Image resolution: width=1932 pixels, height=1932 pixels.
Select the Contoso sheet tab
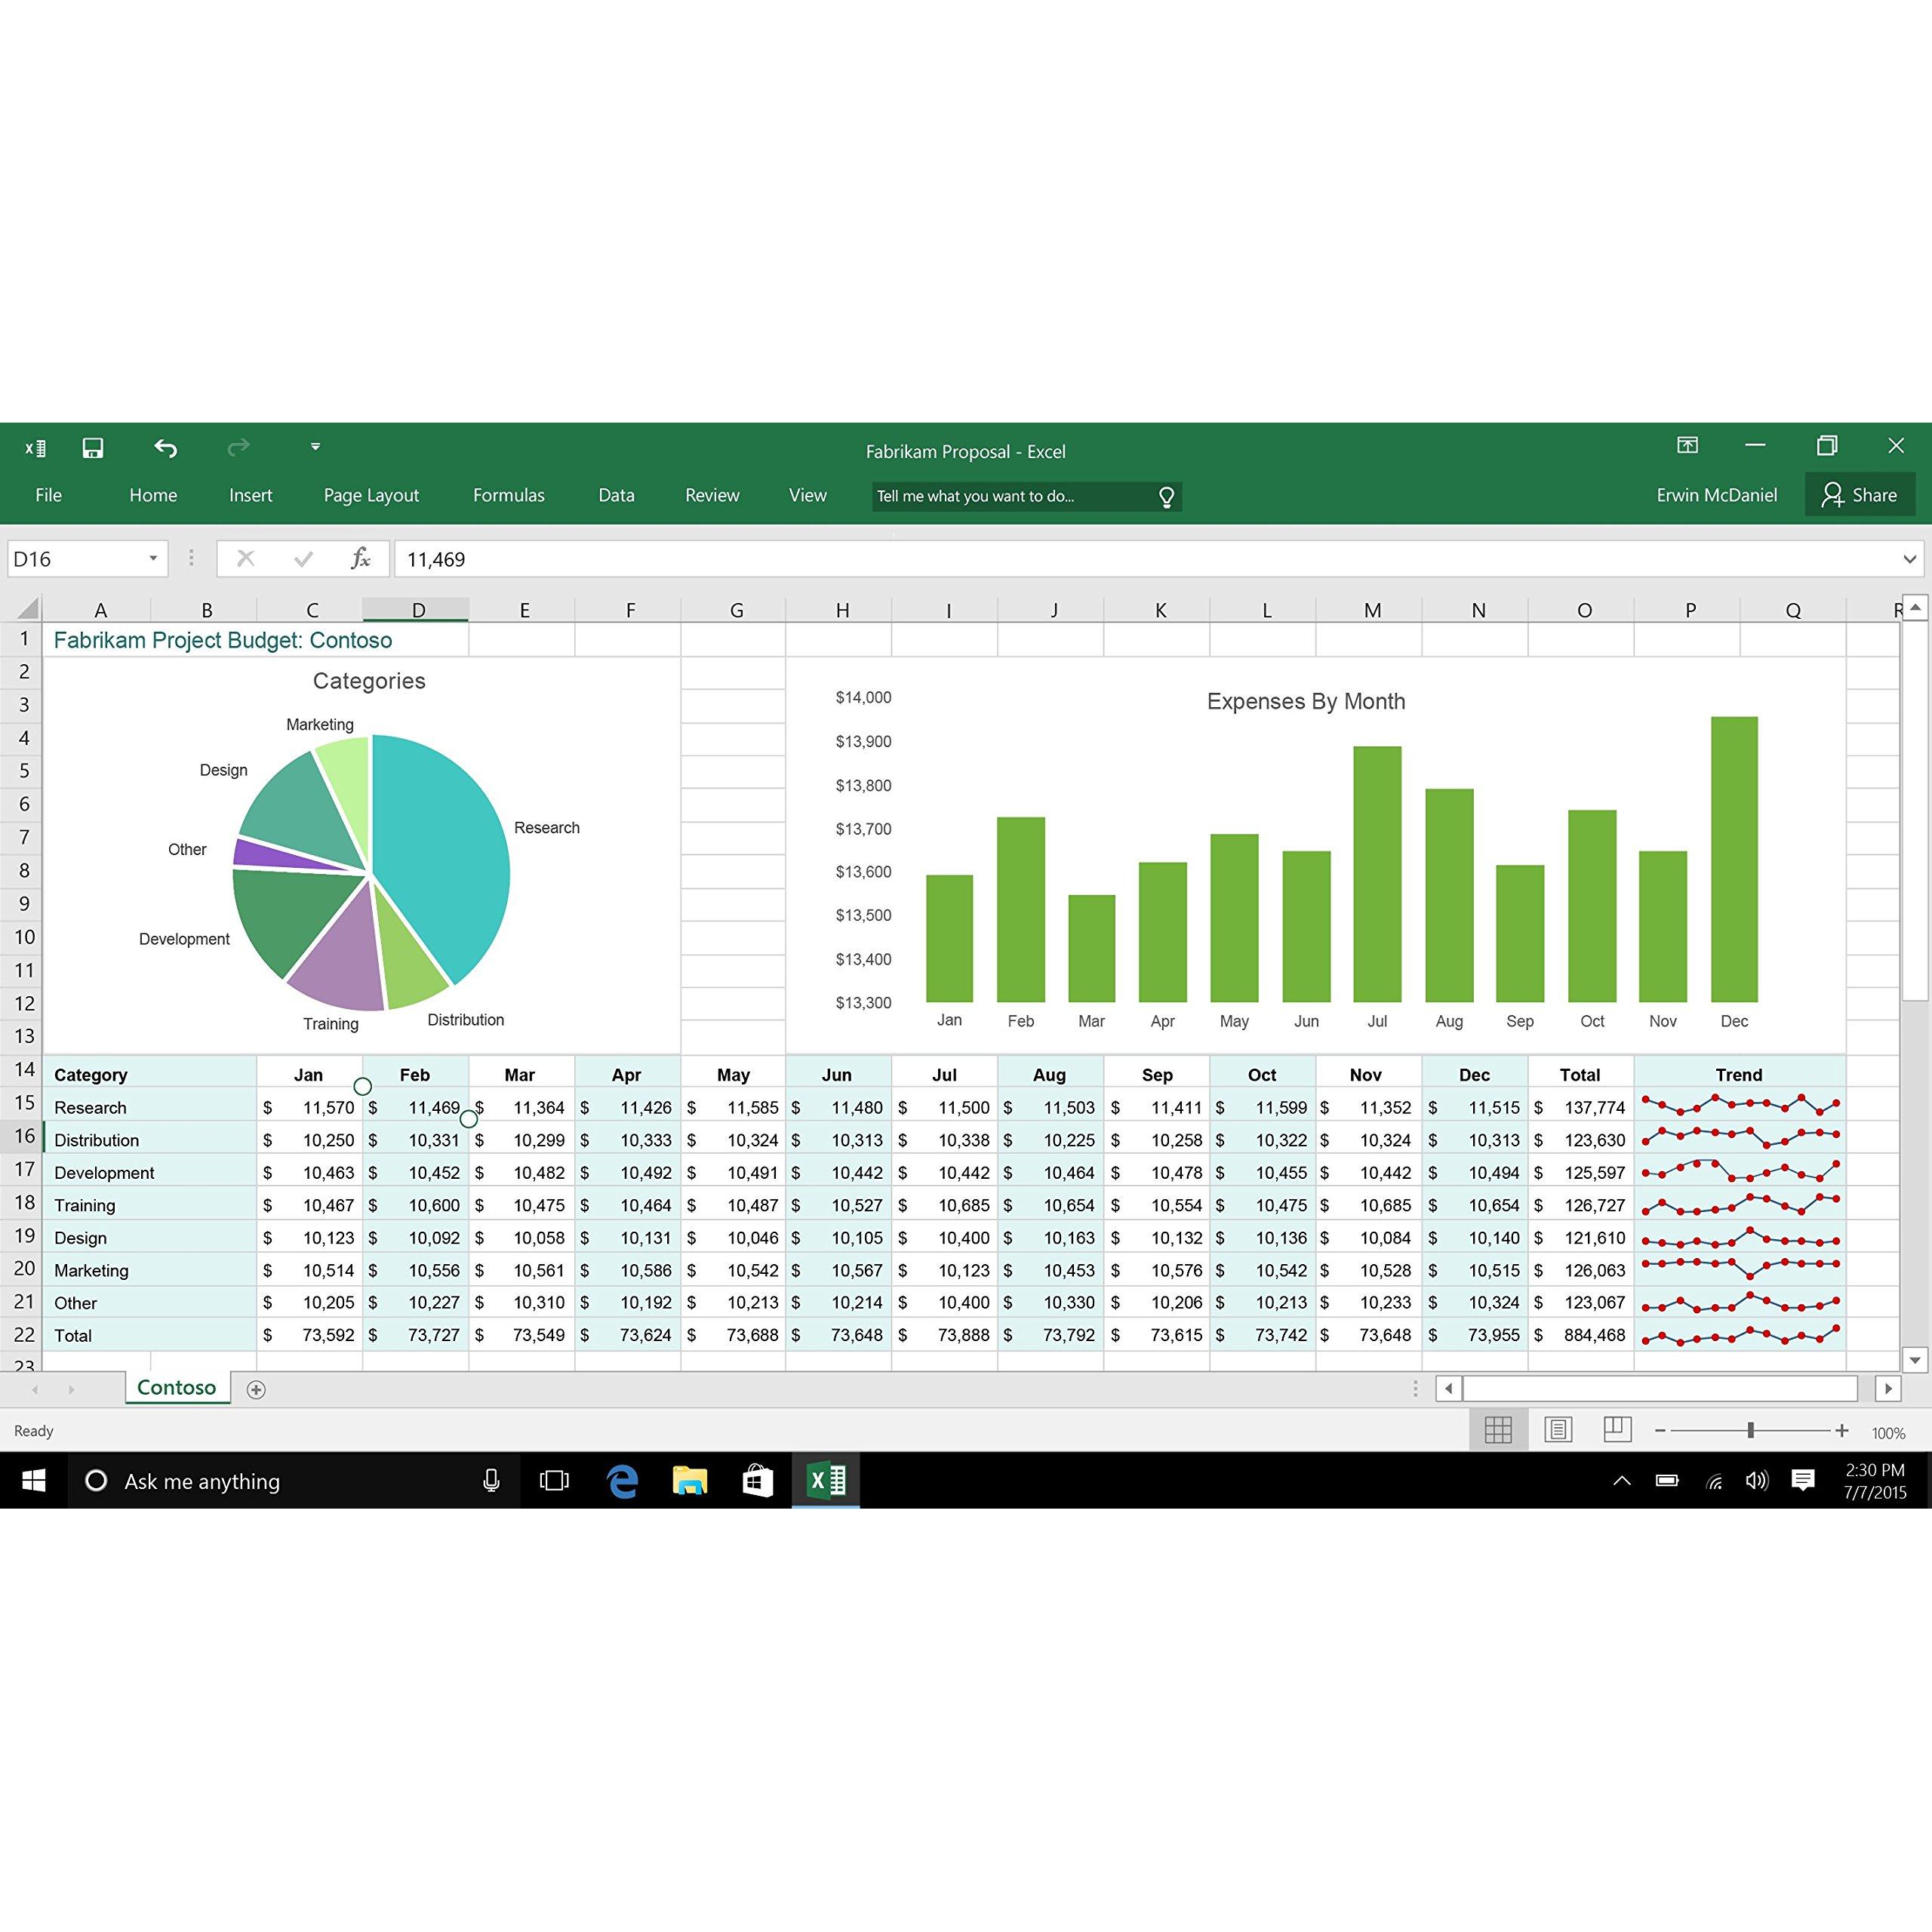coord(177,1387)
